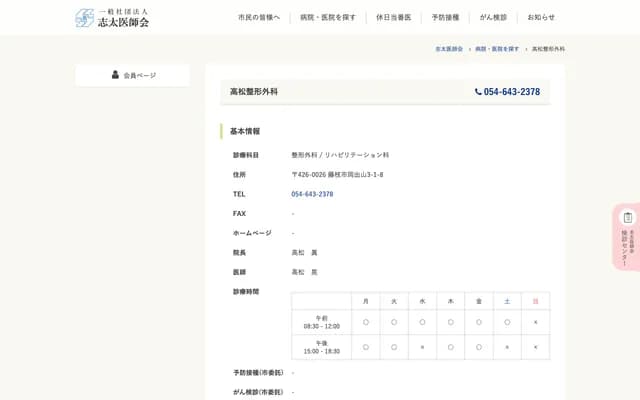
Task: Select the 予防接種(市委託) label
Action: tap(258, 372)
